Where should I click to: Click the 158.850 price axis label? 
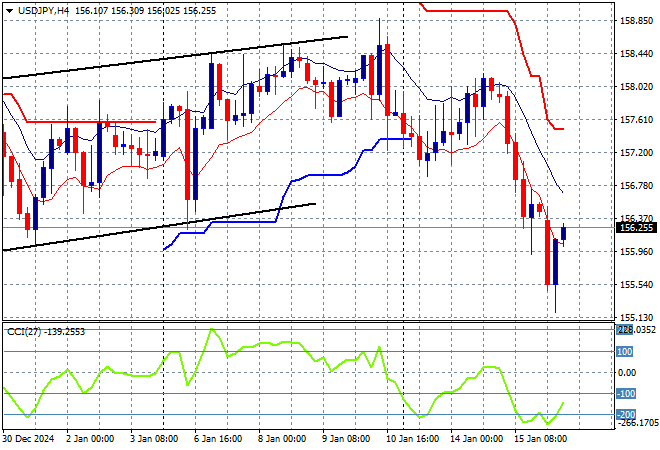(637, 20)
